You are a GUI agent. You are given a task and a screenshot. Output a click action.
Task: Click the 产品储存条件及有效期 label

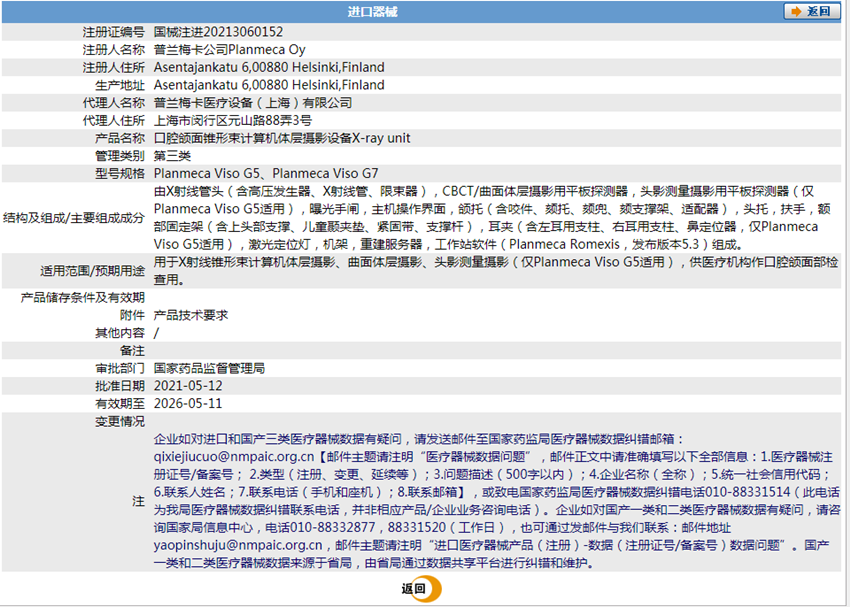(x=82, y=298)
